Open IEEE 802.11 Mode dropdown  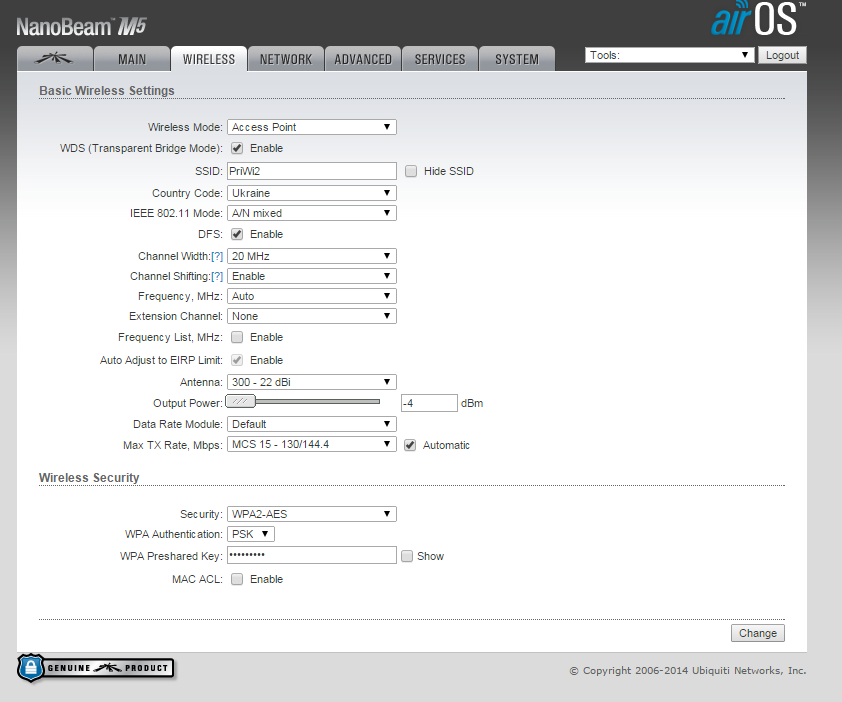[x=311, y=213]
